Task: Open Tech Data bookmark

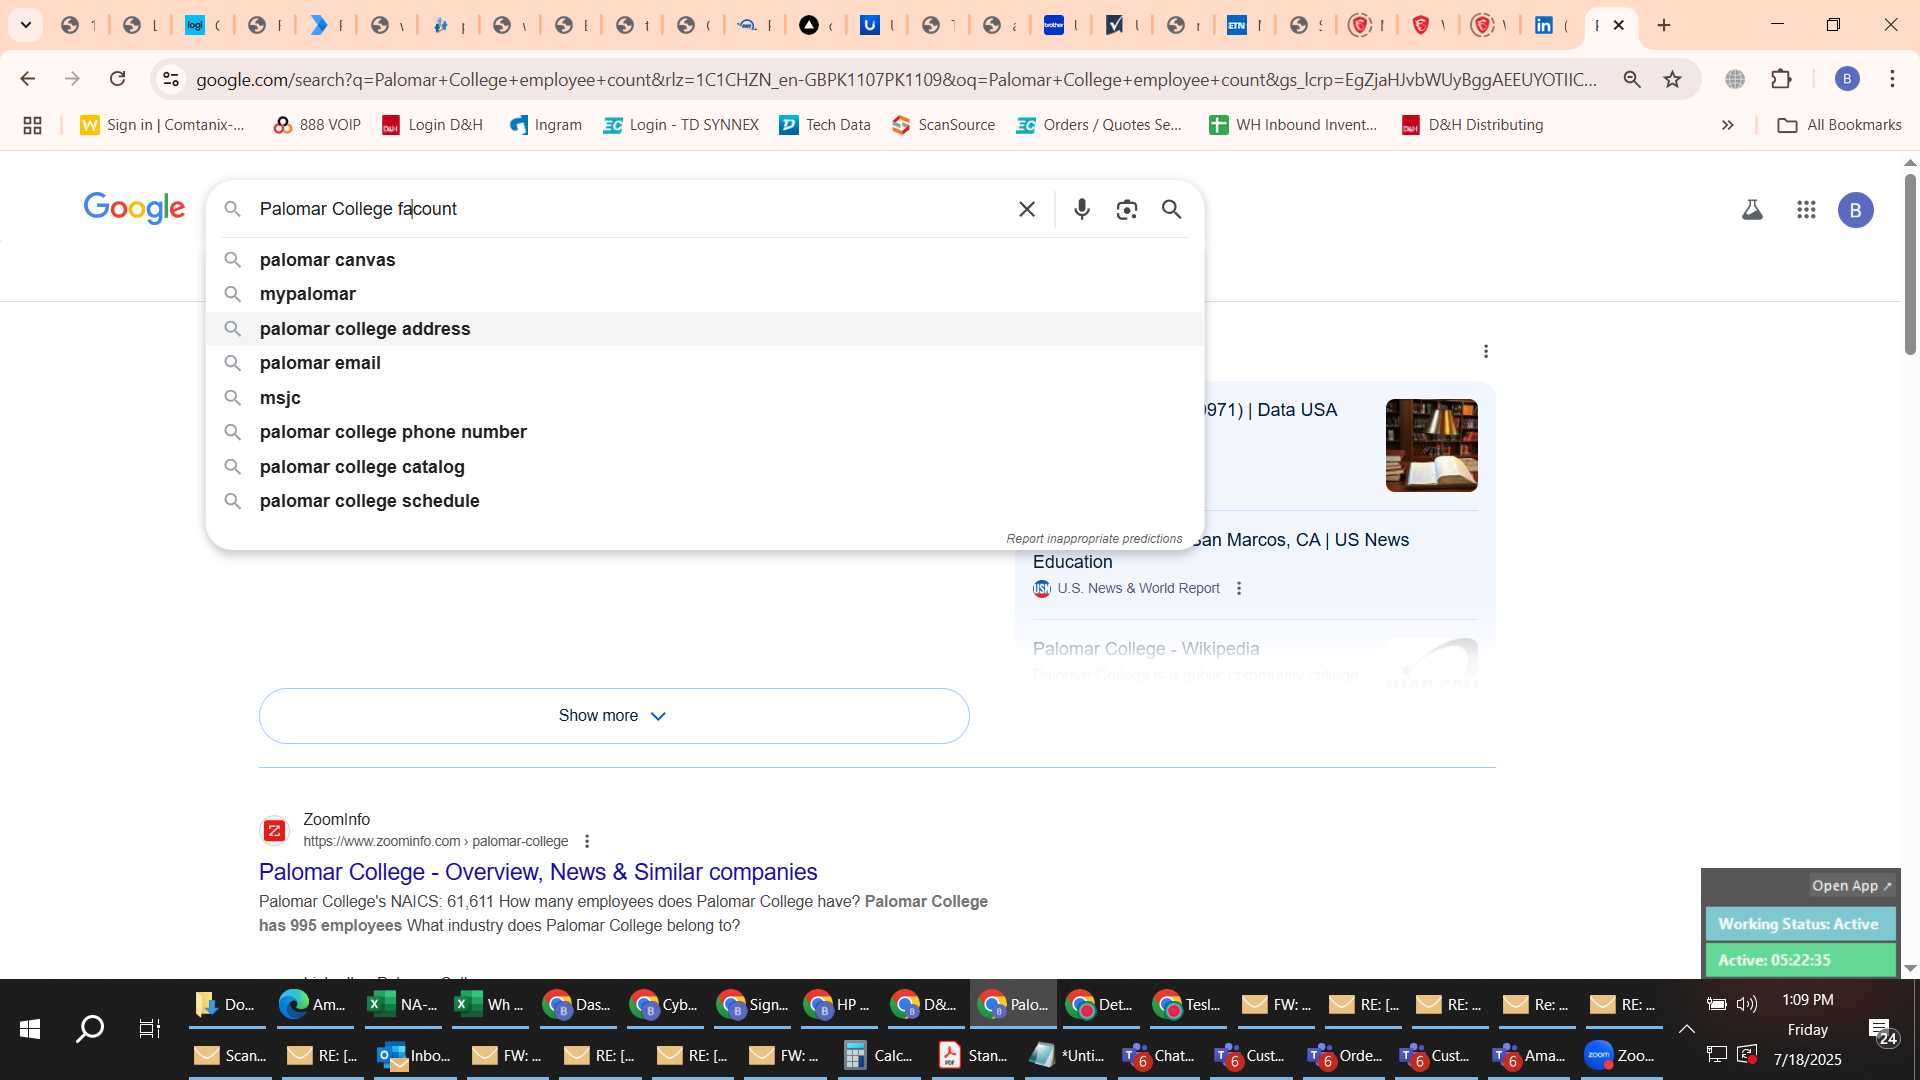Action: click(x=825, y=125)
